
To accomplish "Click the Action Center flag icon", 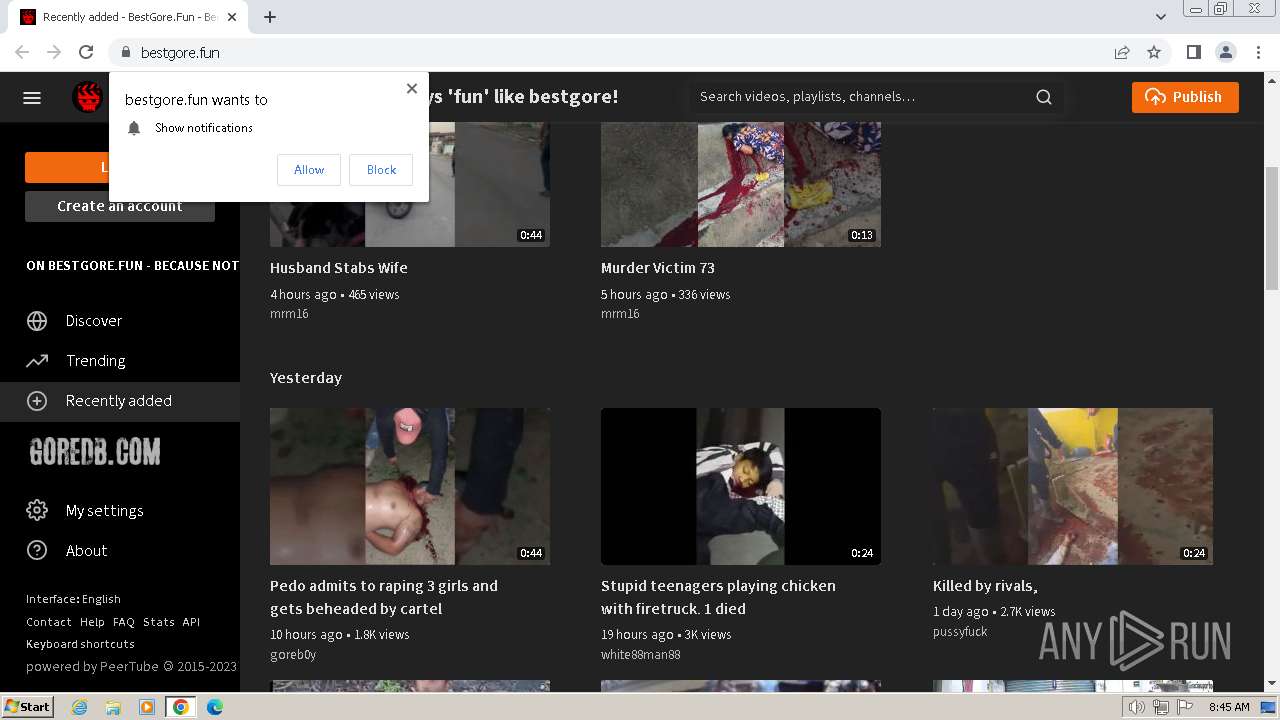I will click(x=1184, y=707).
